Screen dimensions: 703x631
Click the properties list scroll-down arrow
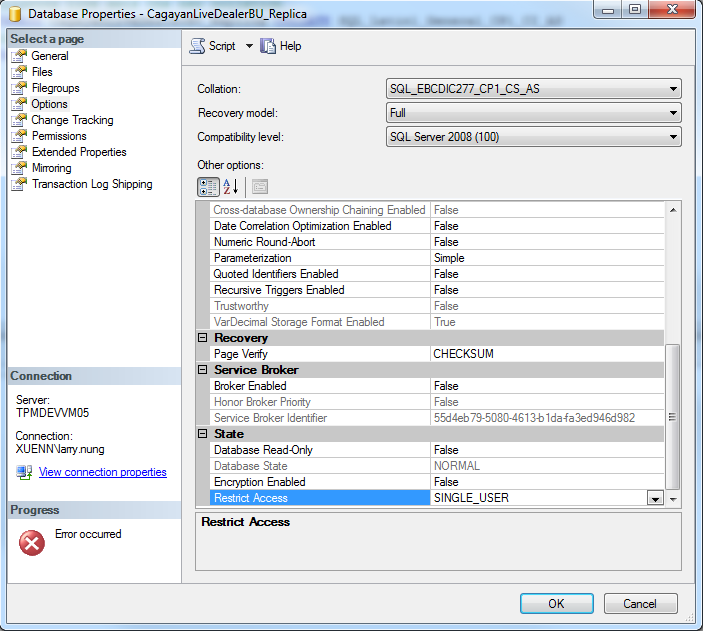pos(673,499)
